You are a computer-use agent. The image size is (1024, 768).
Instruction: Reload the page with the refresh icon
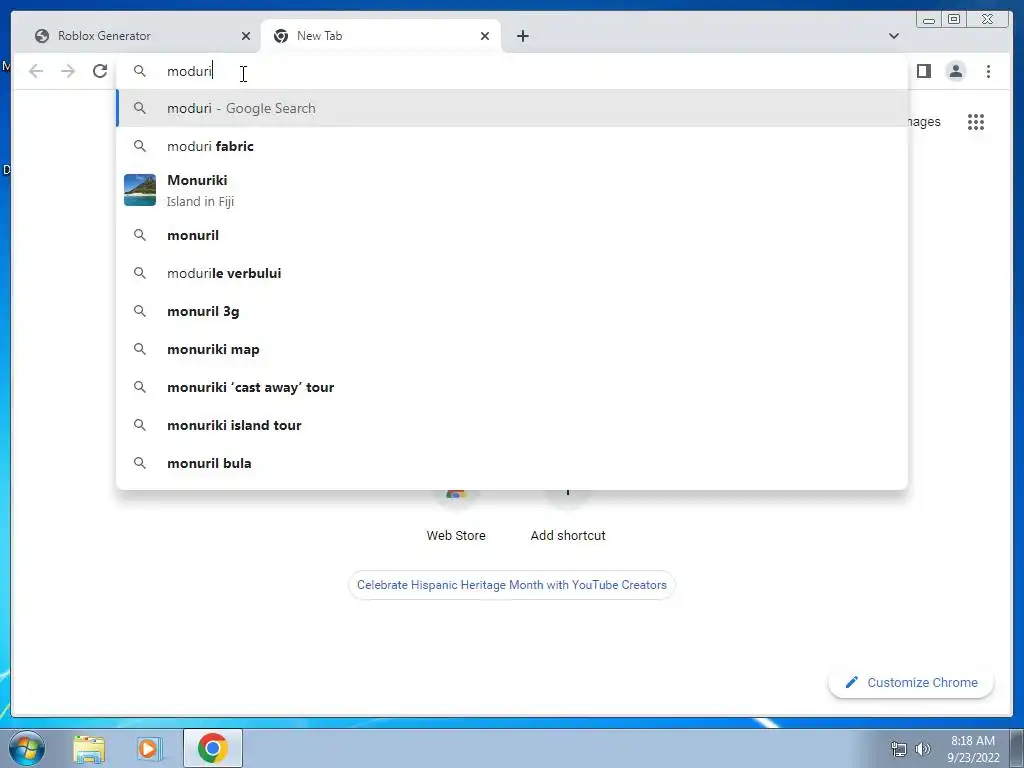pyautogui.click(x=100, y=71)
